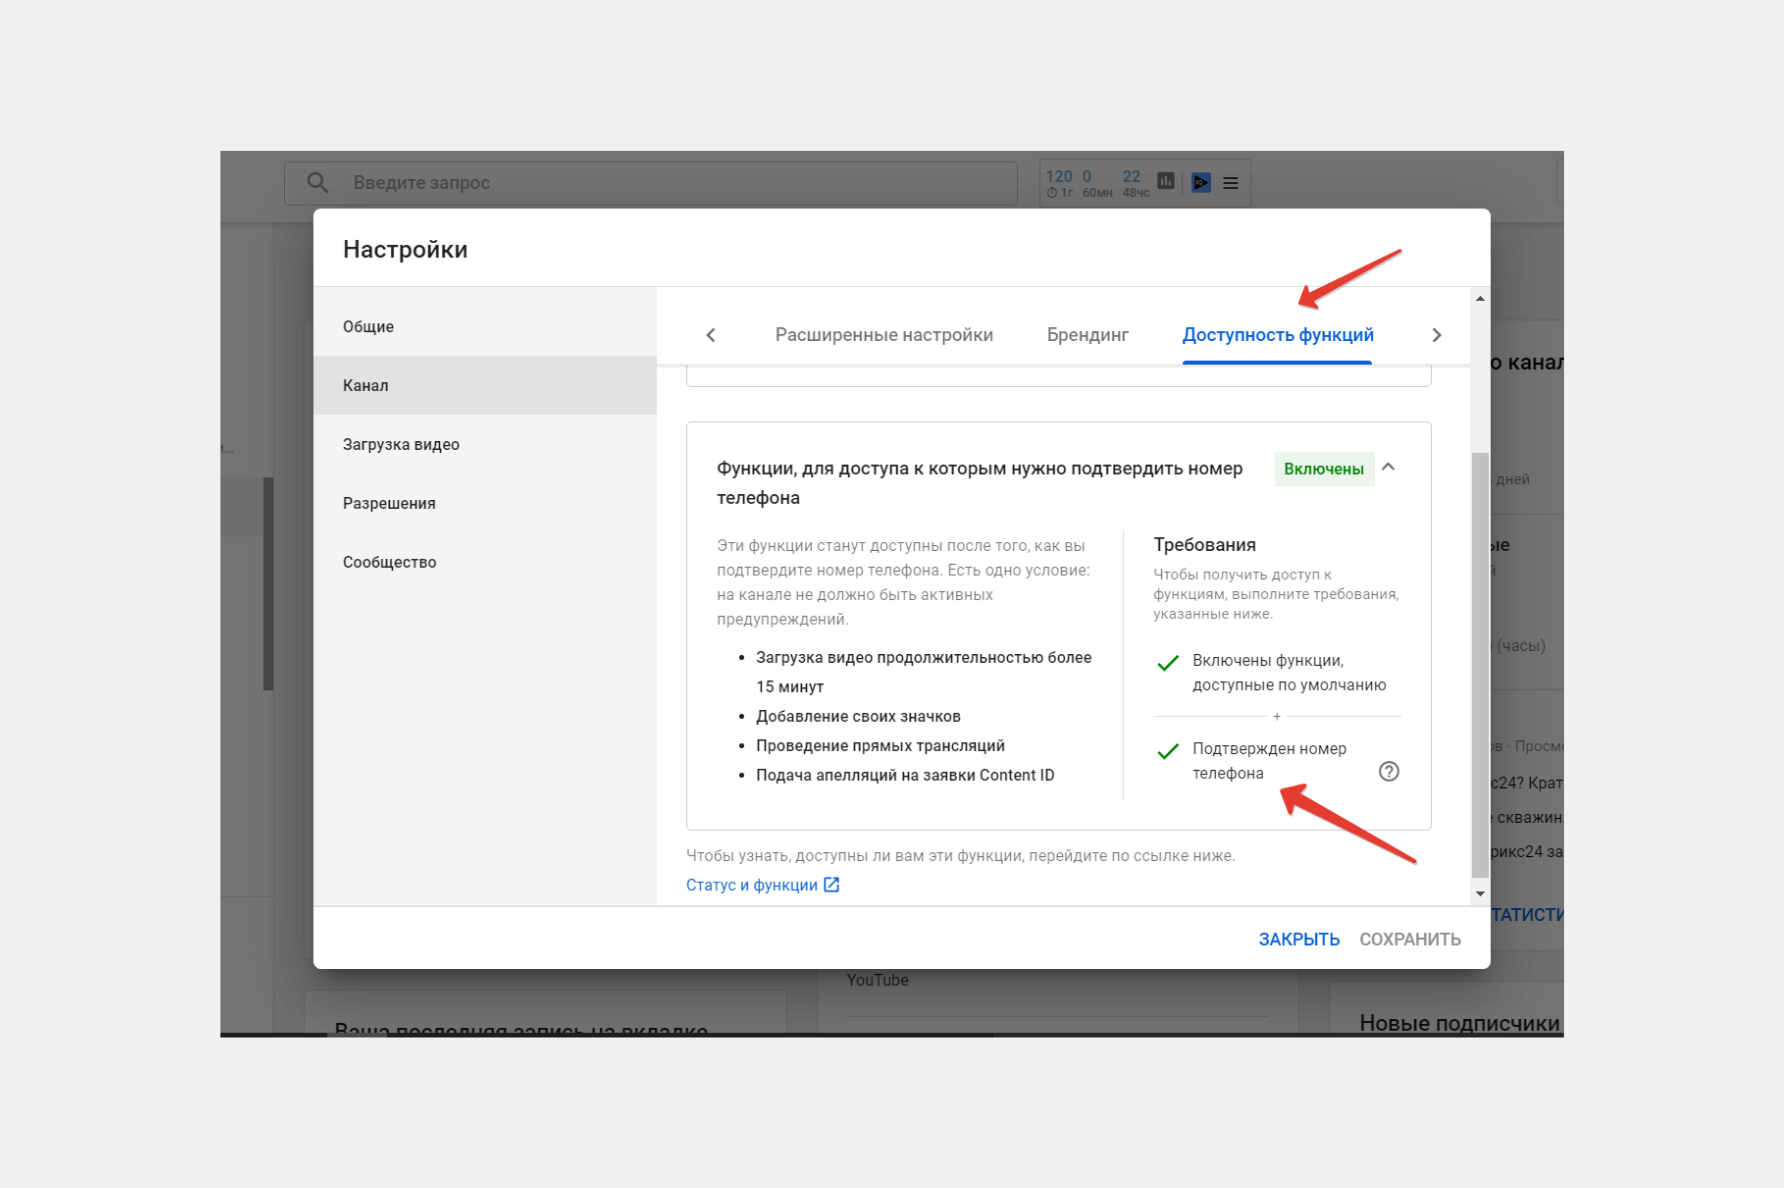Viewport: 1784px width, 1188px height.
Task: Switch to the Расширенные настройки tab
Action: tap(883, 335)
